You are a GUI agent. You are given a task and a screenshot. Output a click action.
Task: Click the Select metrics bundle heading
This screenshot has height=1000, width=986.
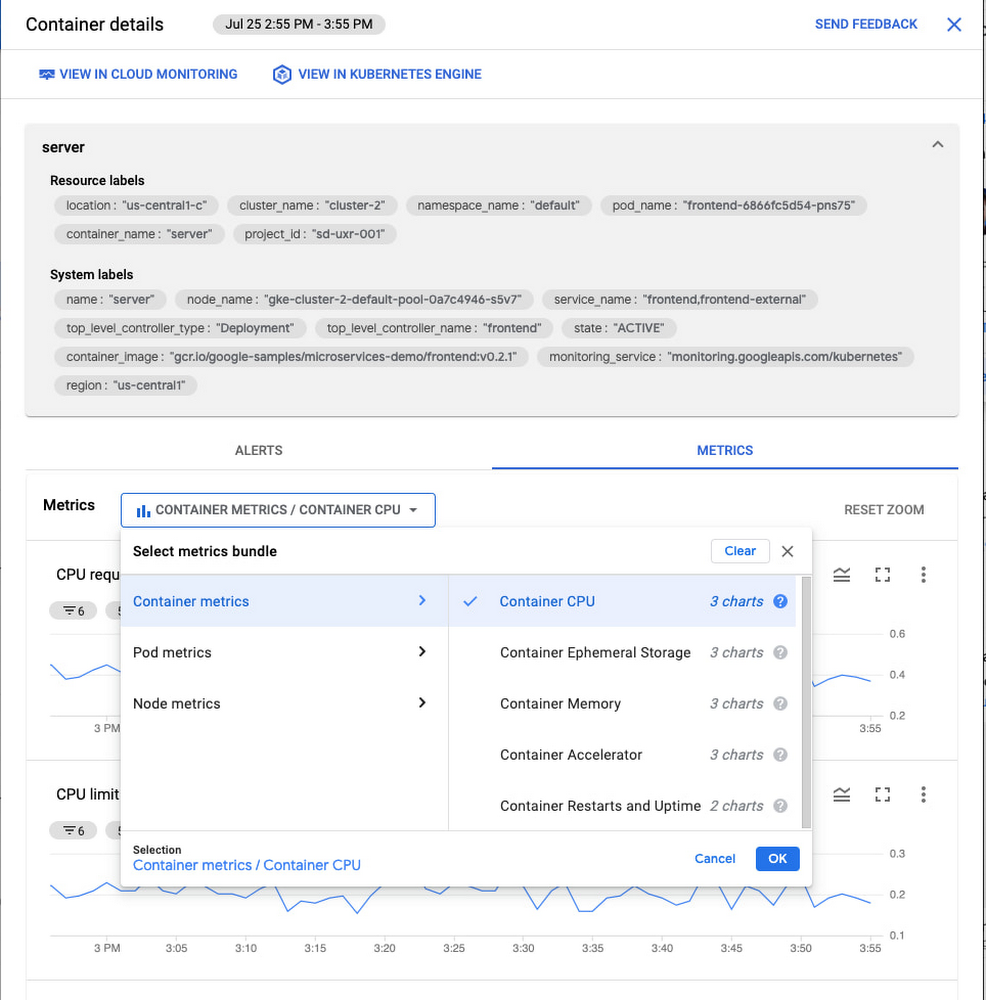[205, 551]
